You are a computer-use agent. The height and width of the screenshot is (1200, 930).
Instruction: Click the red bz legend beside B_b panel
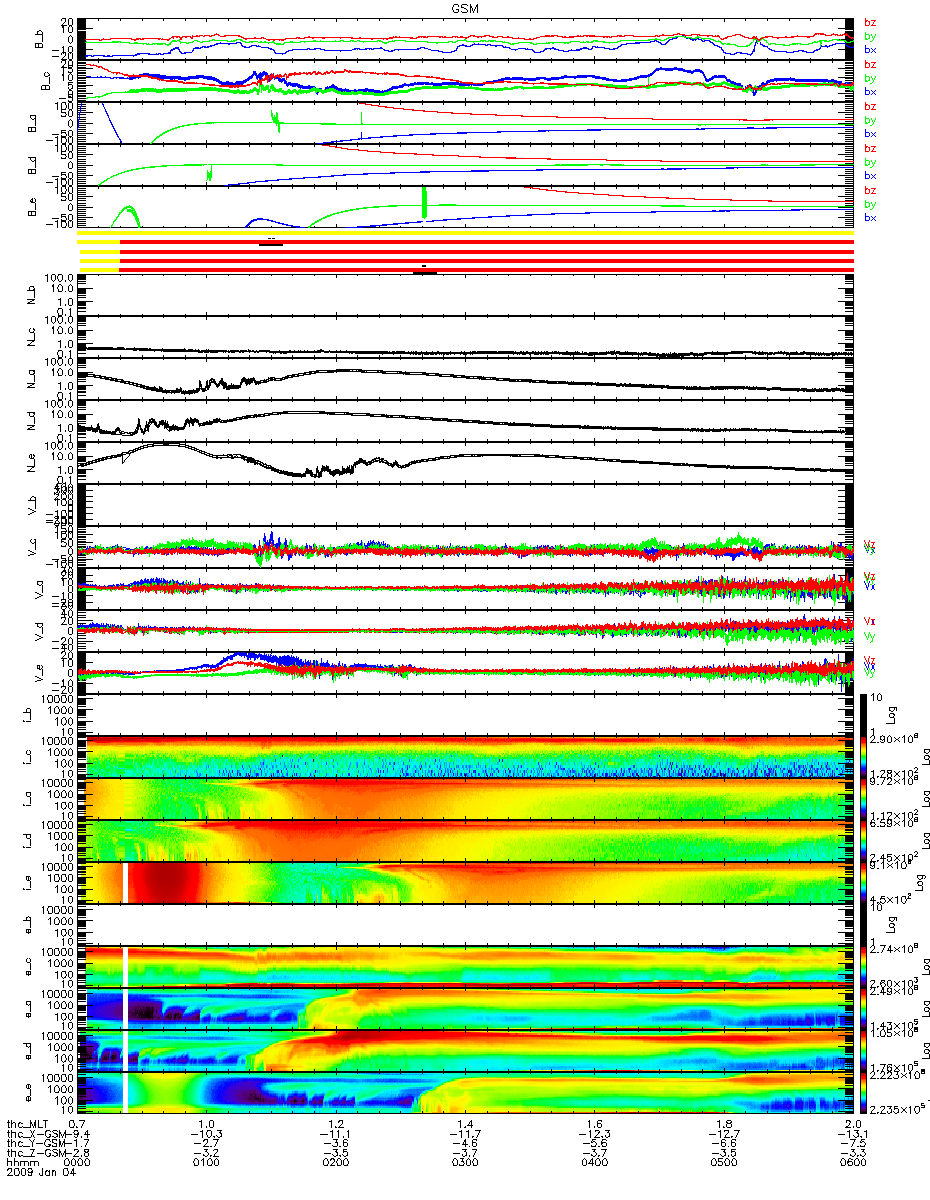(870, 22)
